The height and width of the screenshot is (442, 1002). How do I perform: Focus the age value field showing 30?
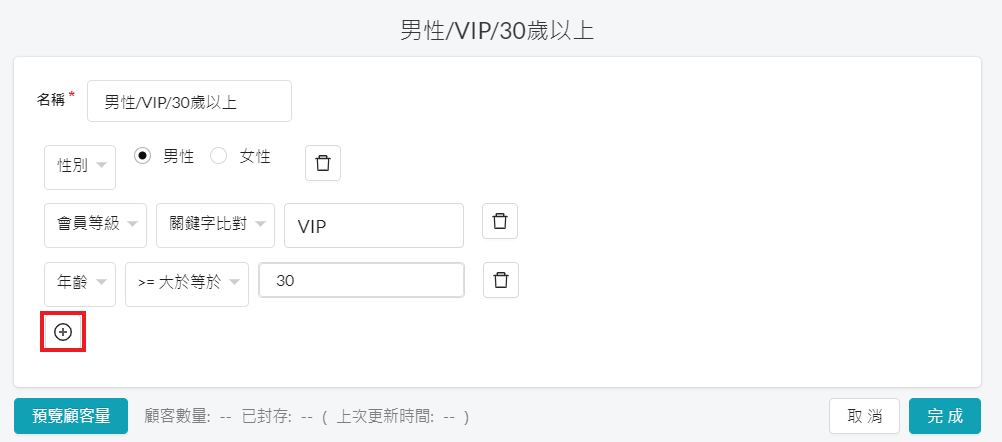coord(362,280)
